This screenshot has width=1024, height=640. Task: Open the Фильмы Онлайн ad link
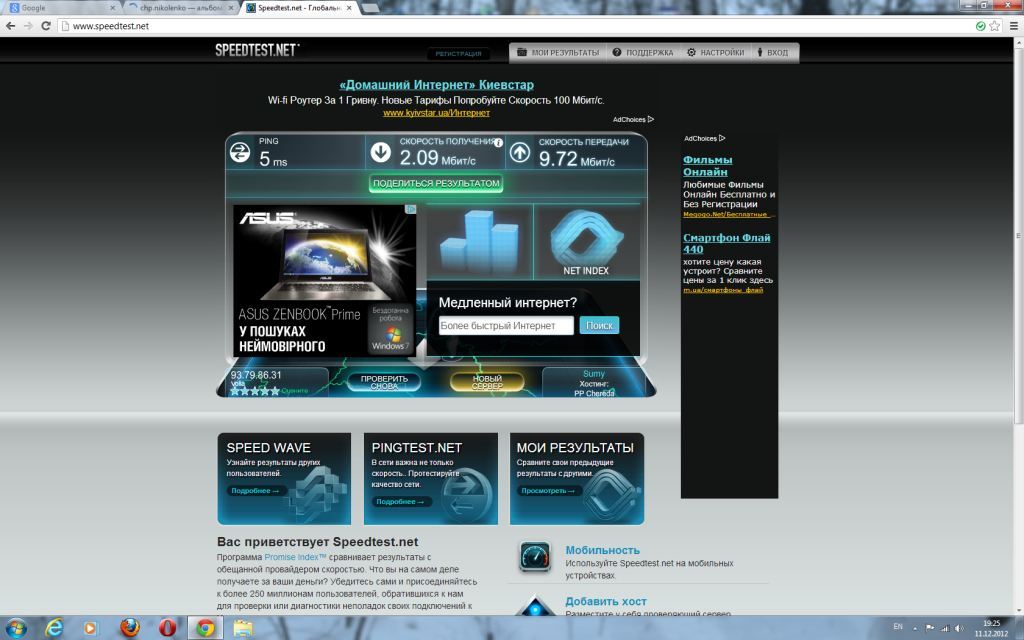tap(707, 166)
